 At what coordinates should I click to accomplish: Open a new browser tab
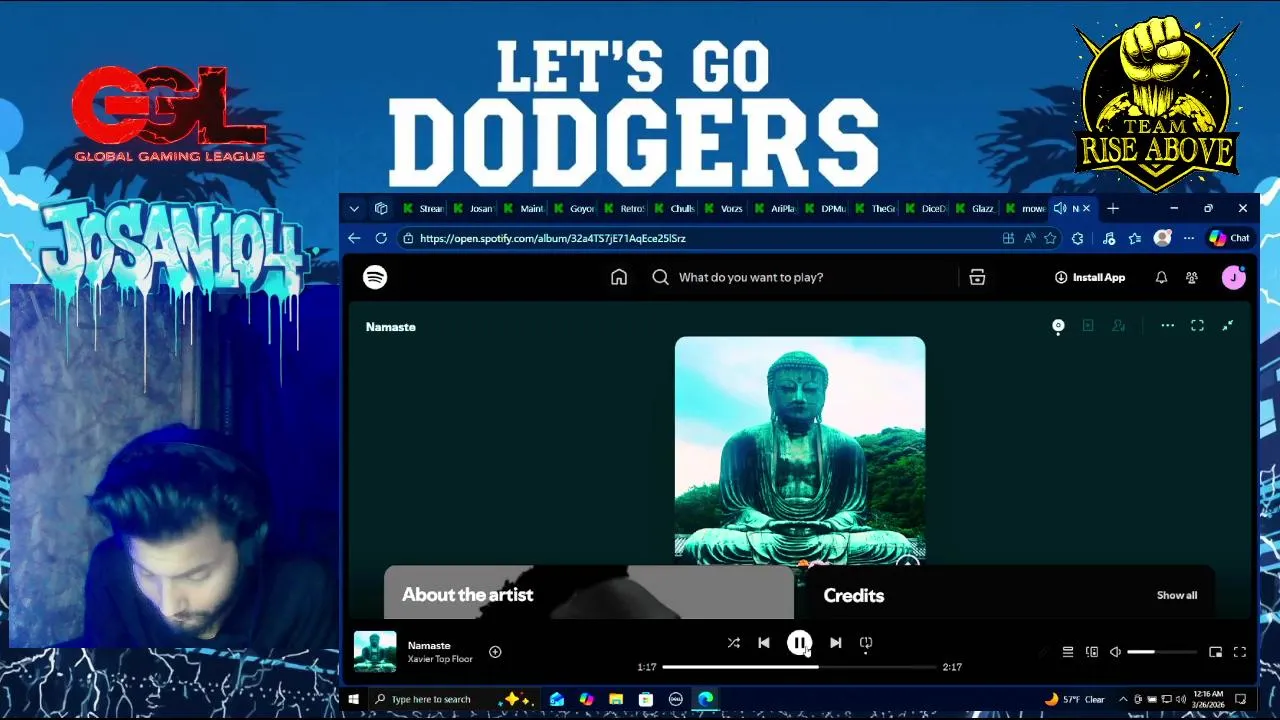[1113, 209]
